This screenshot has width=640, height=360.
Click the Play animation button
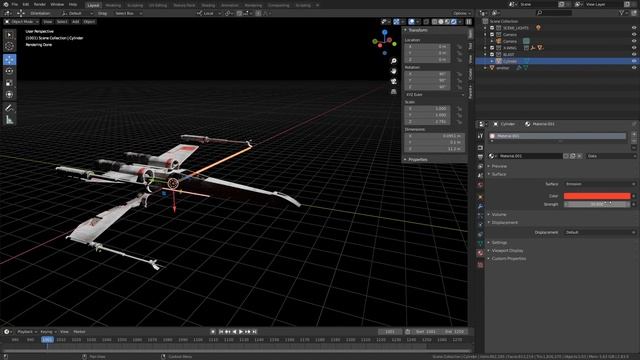pyautogui.click(x=241, y=332)
